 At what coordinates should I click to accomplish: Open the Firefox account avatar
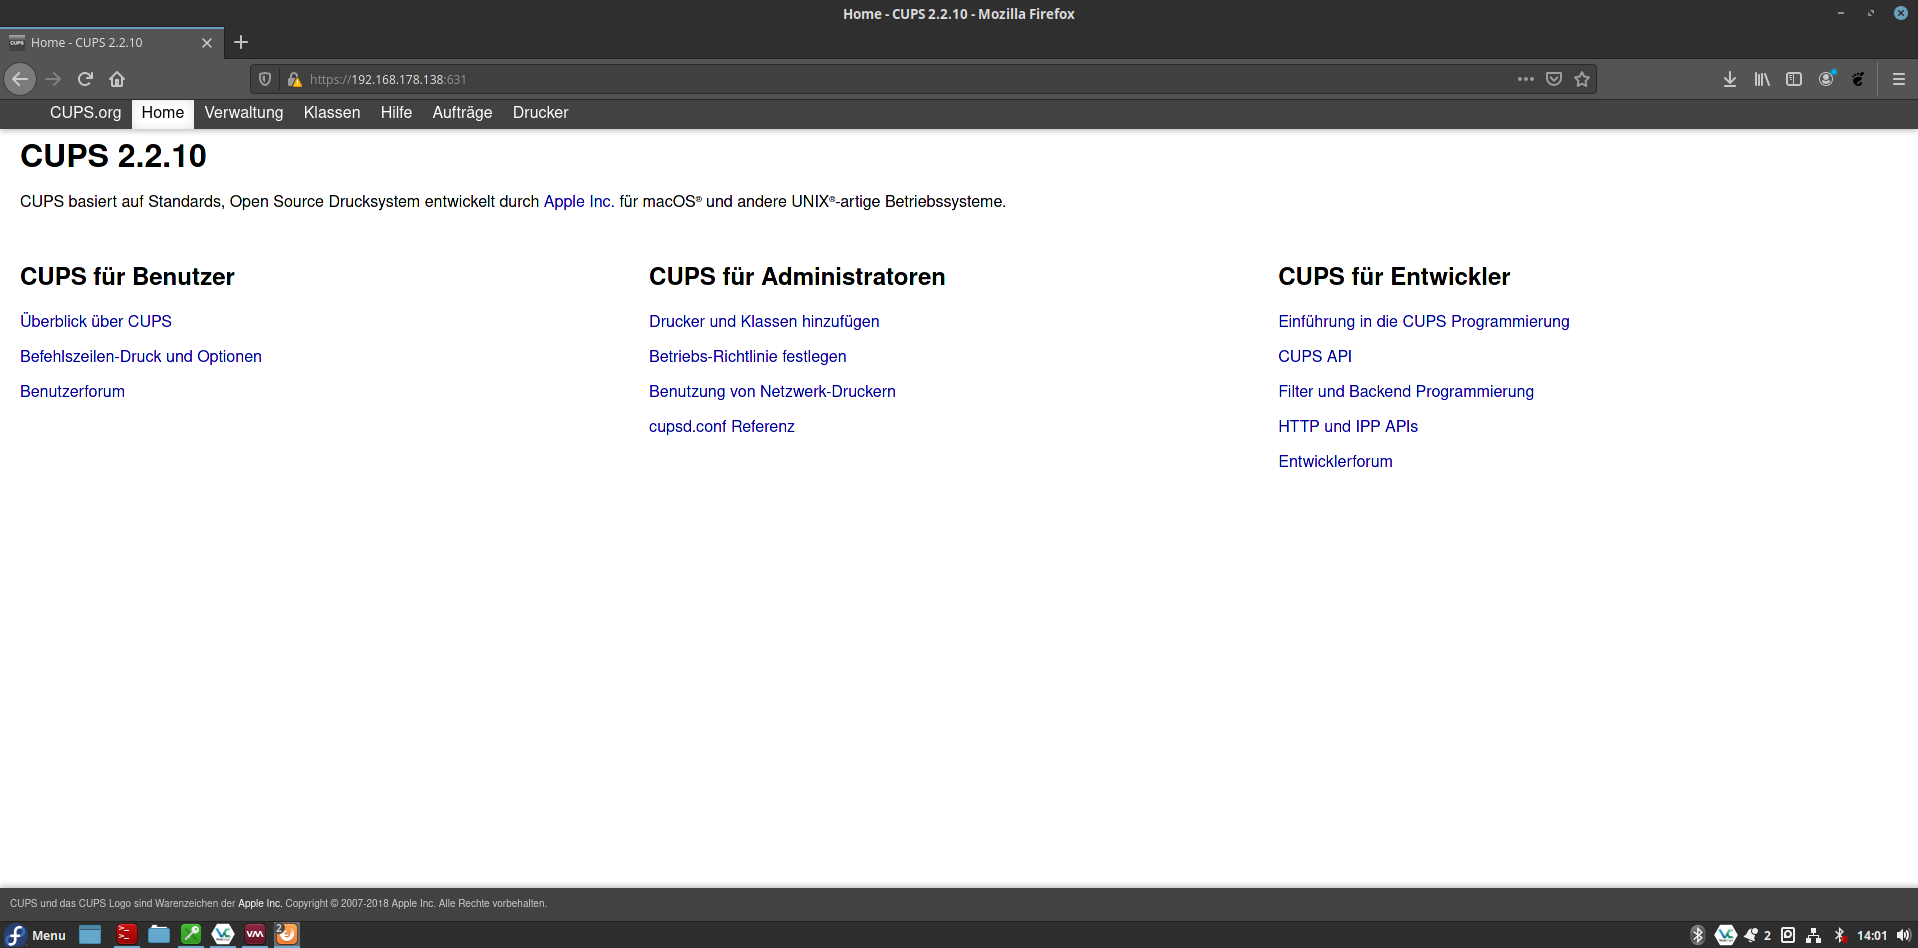(1827, 79)
